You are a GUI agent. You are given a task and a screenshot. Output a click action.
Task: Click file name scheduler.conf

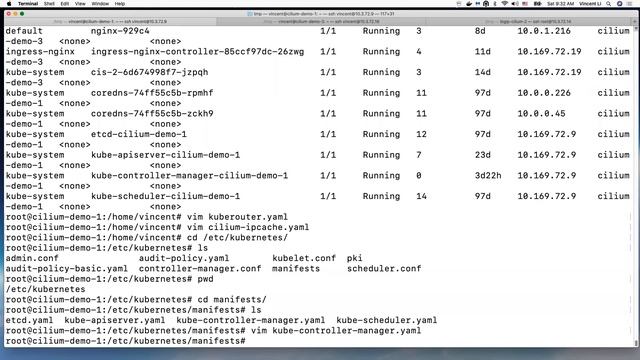coord(384,269)
